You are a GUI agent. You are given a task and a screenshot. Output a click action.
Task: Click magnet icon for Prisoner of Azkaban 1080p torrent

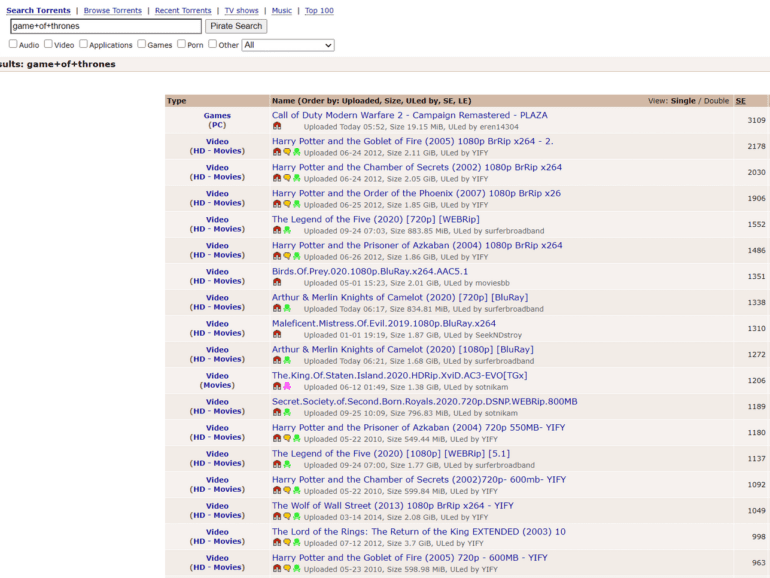coord(277,256)
